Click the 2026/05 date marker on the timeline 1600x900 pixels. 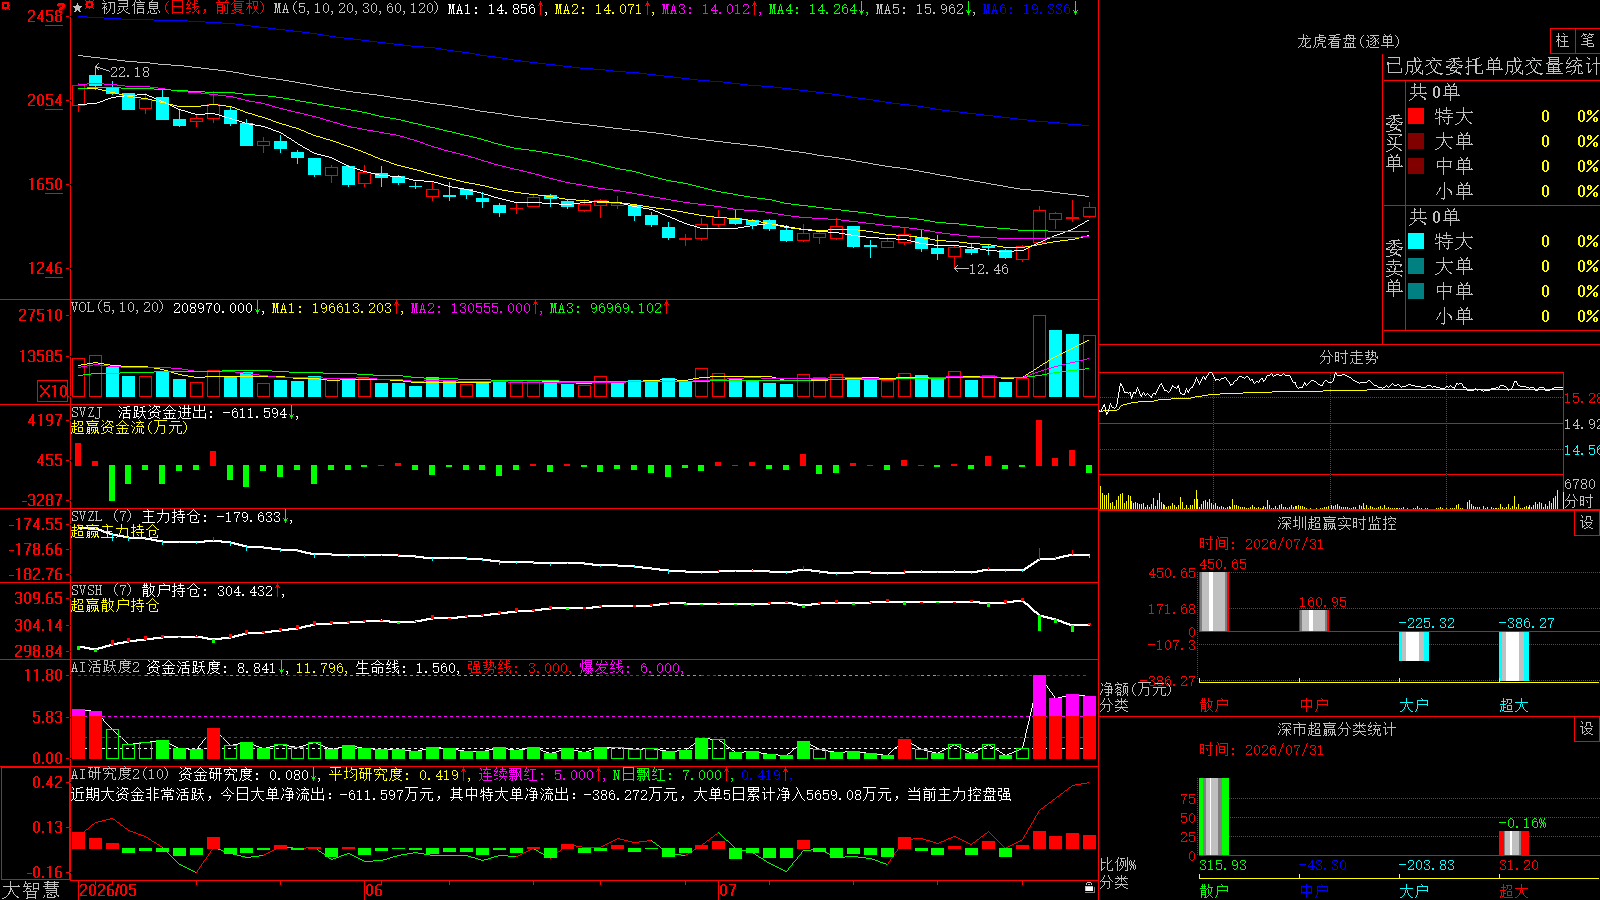pyautogui.click(x=108, y=890)
